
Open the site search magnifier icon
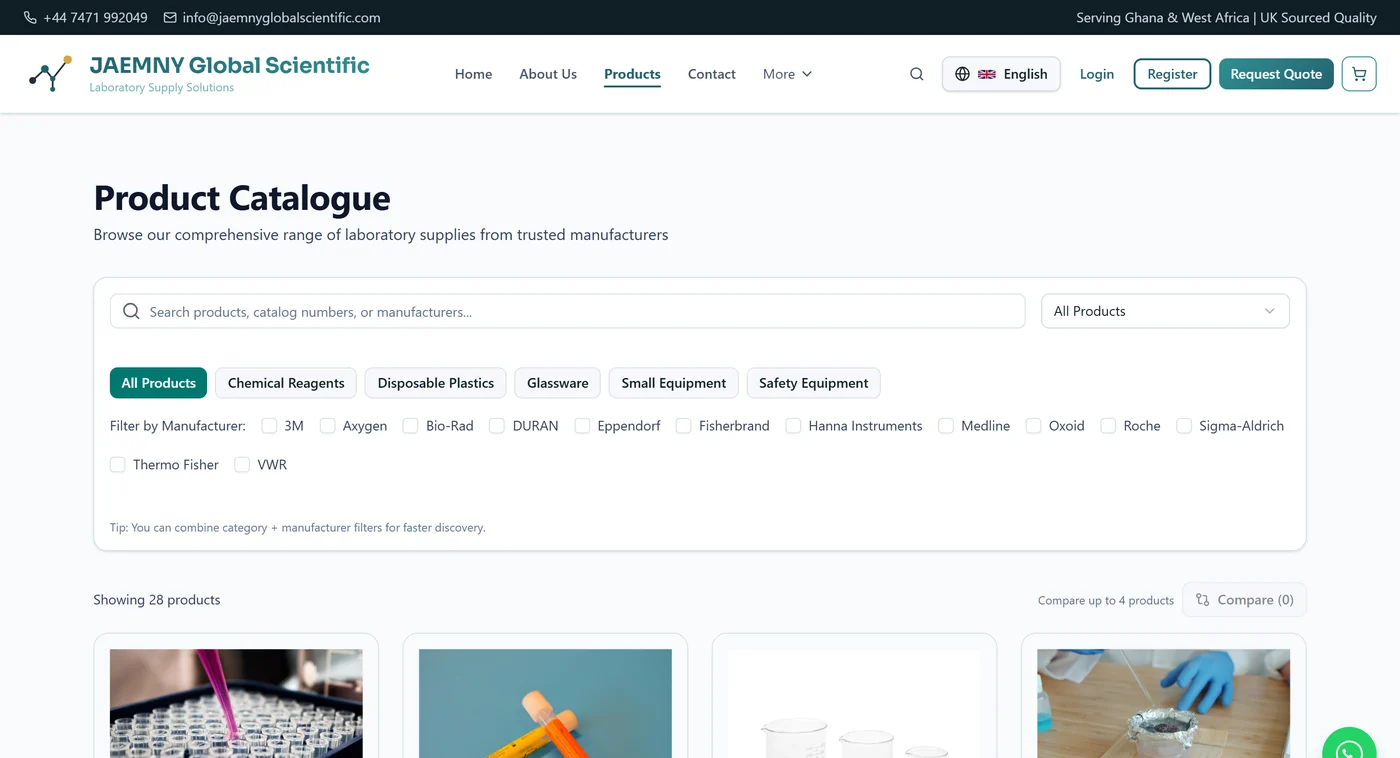[916, 74]
